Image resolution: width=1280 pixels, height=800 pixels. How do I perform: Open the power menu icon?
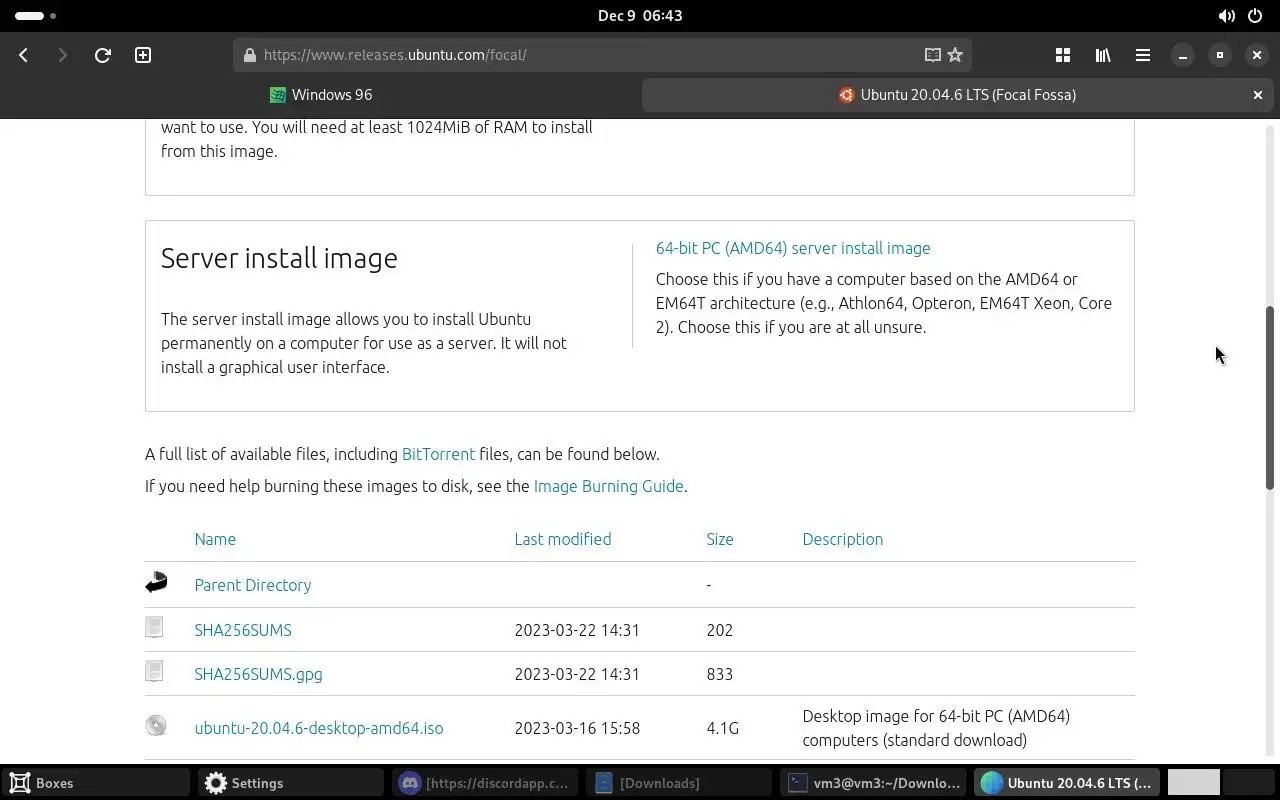coord(1255,16)
